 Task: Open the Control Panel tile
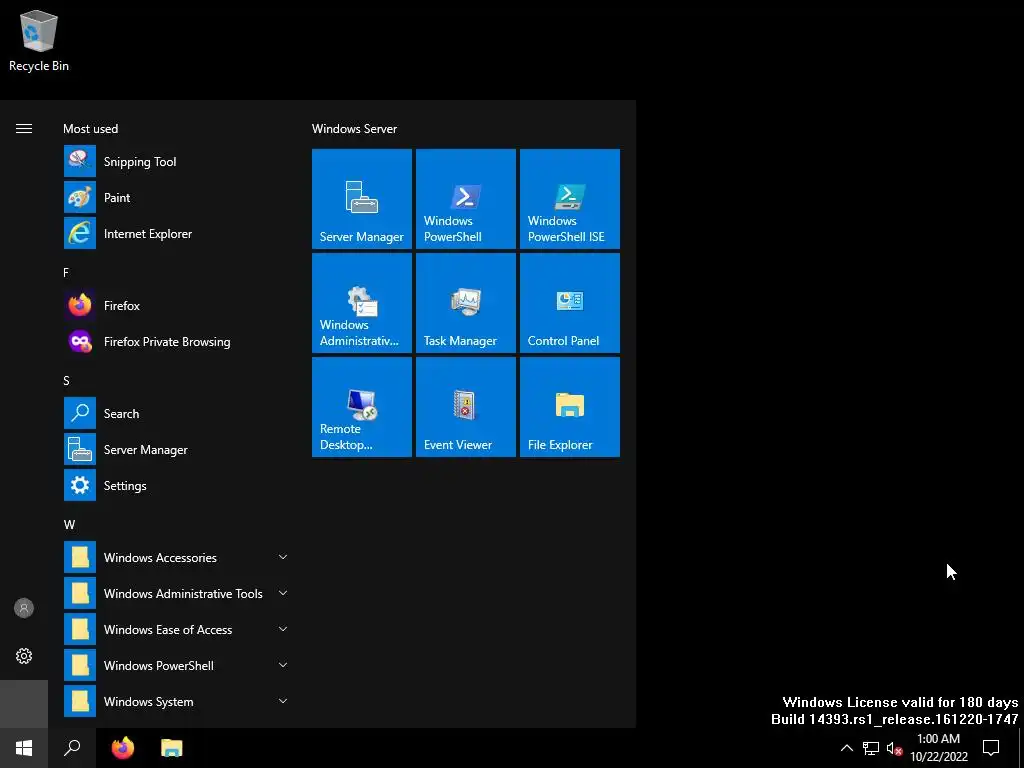(569, 303)
